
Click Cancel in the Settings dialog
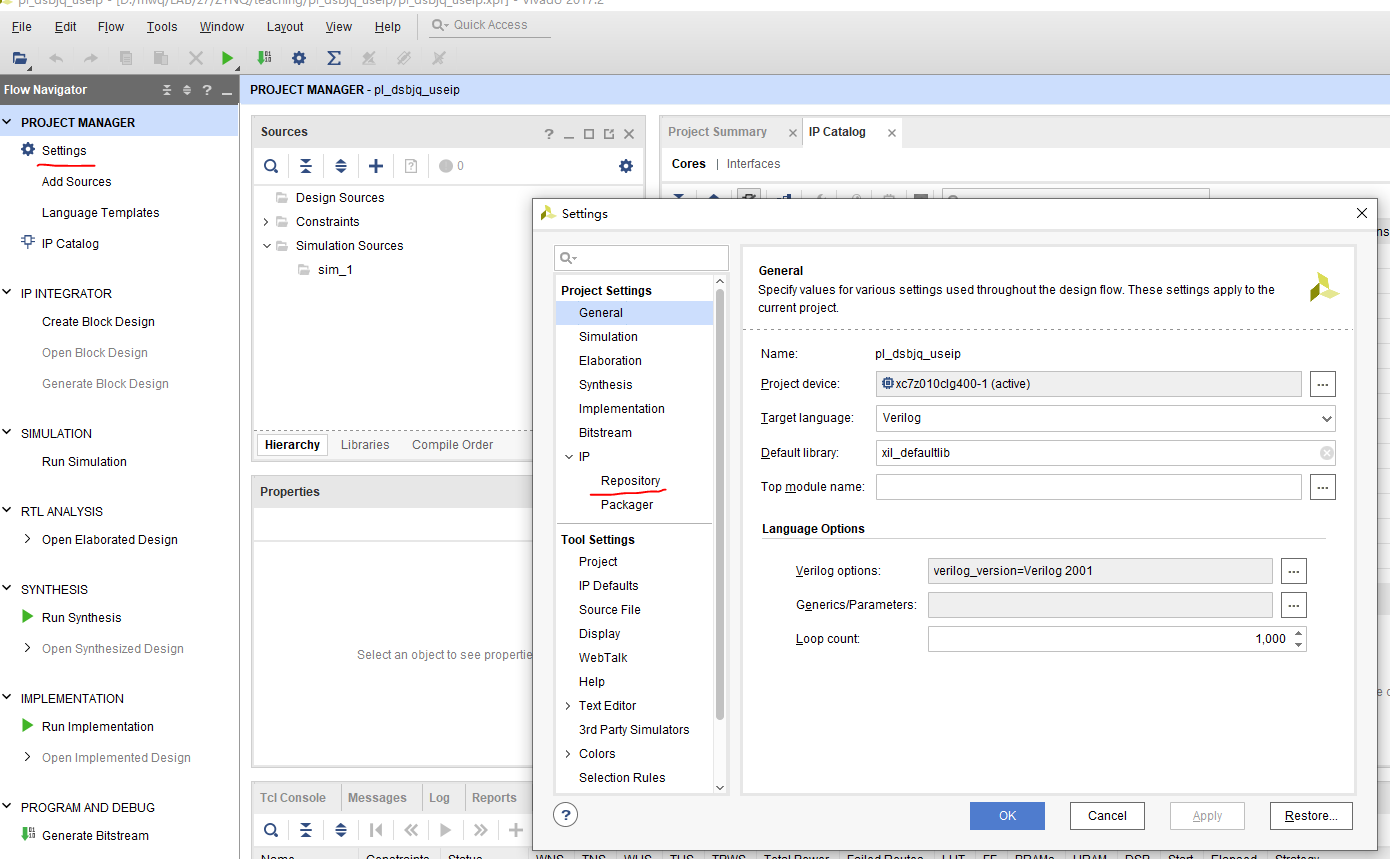point(1107,816)
